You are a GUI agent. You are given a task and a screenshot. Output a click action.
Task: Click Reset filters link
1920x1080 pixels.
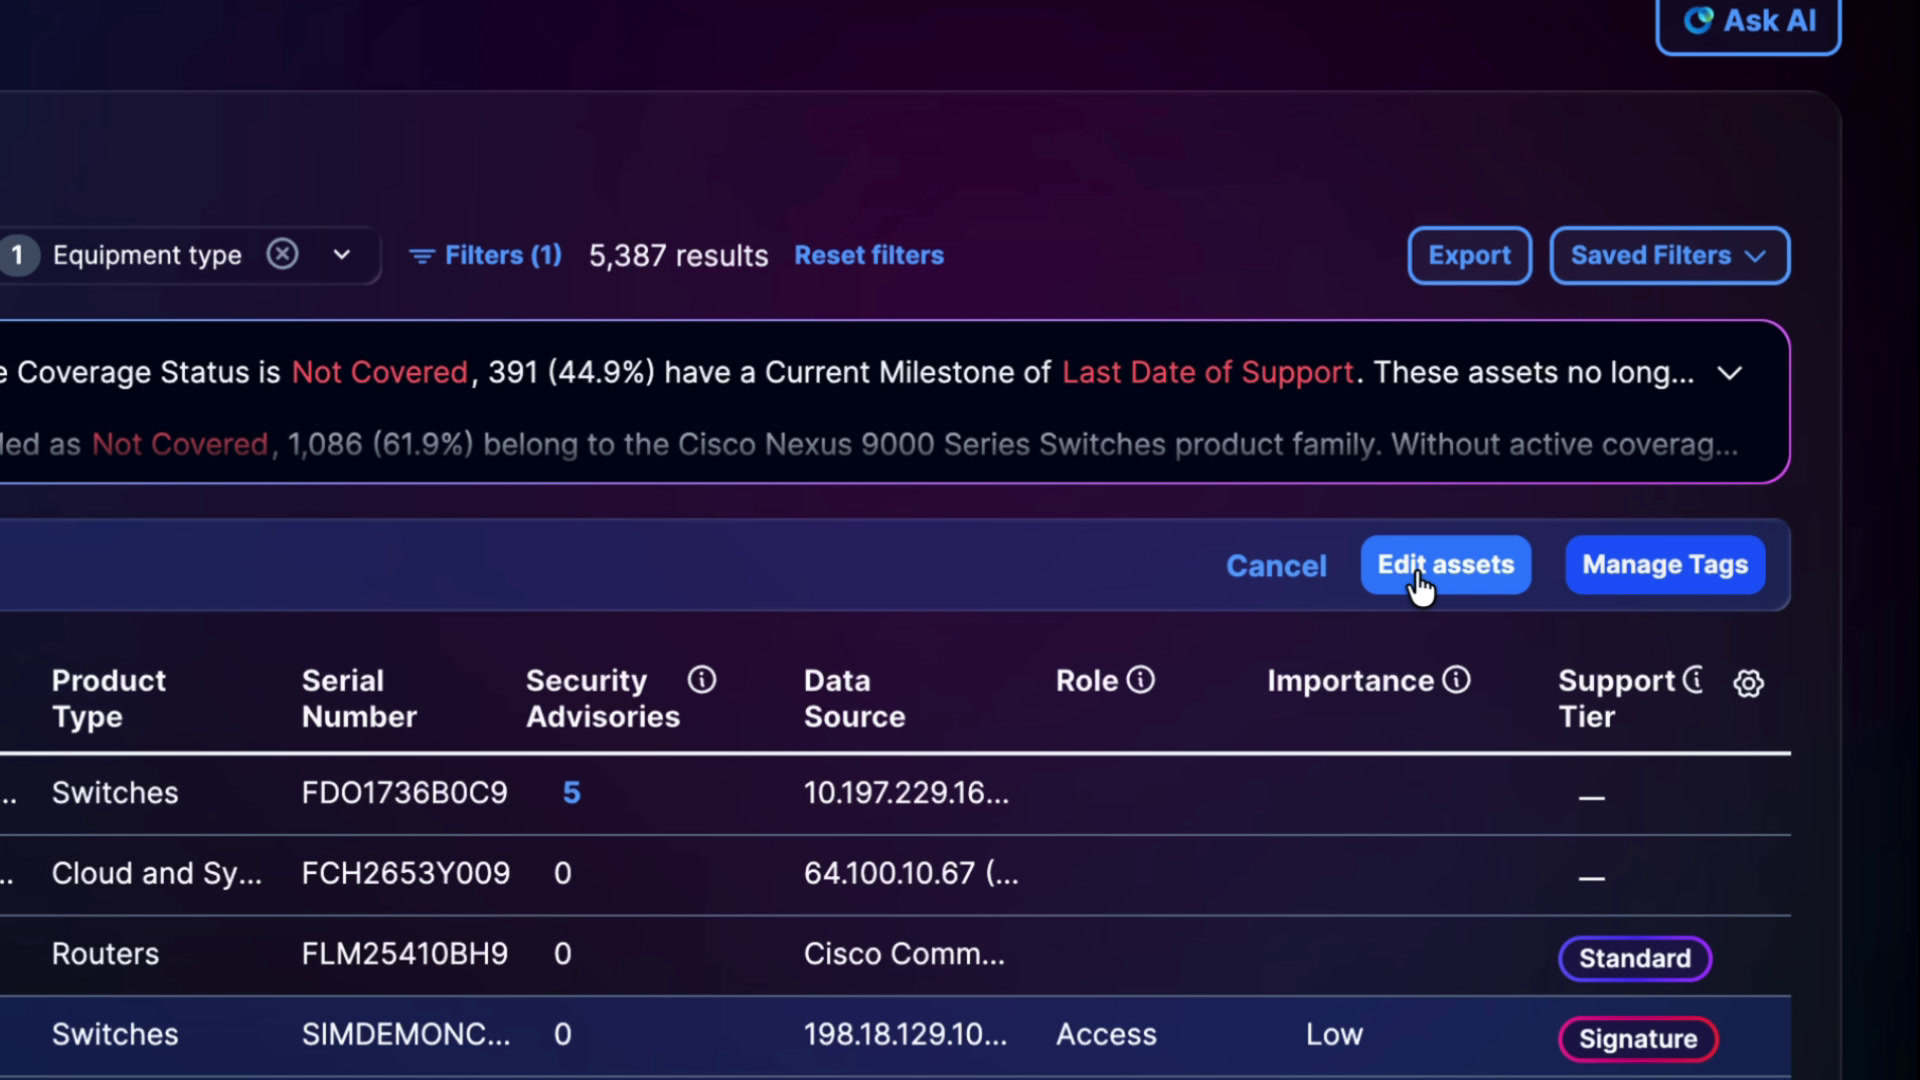tap(869, 256)
